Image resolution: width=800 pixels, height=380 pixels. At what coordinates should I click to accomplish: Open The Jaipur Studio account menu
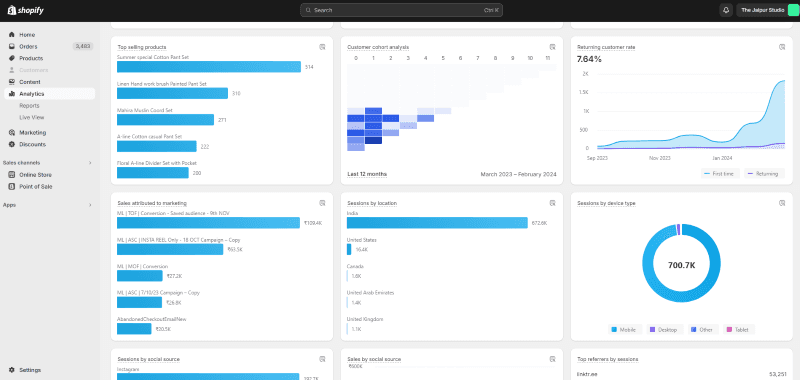click(x=767, y=10)
